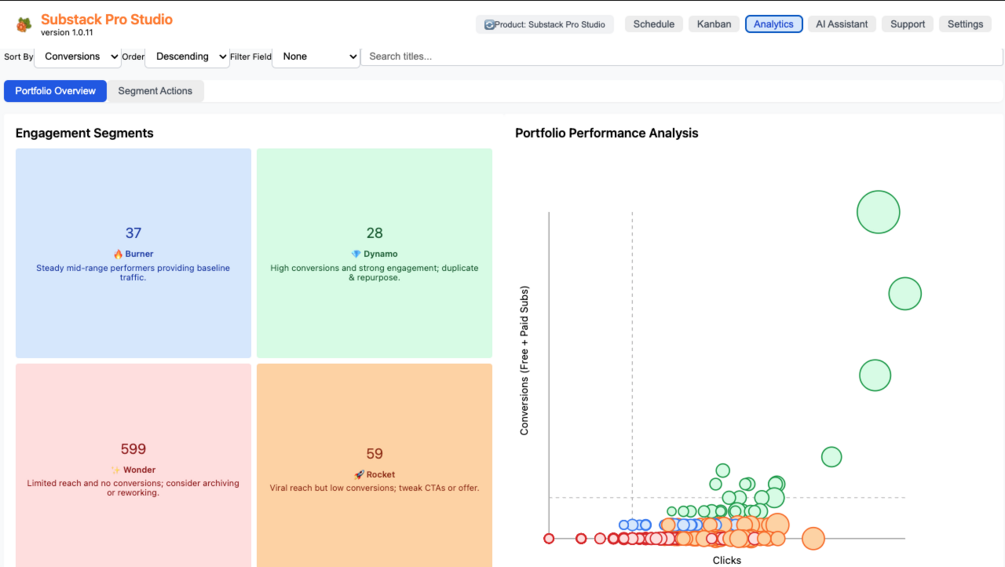Open the AI Assistant
Image resolution: width=1005 pixels, height=567 pixels.
click(841, 24)
